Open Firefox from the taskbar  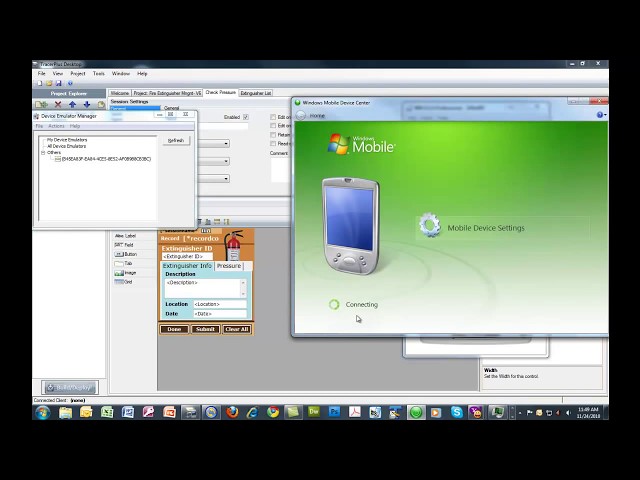pos(232,412)
